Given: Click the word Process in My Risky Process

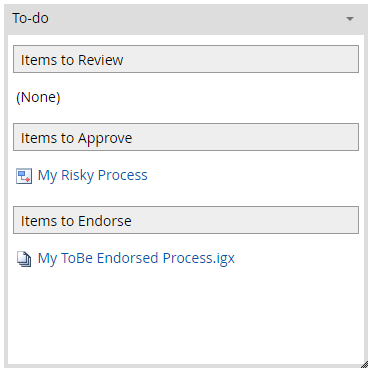Looking at the screenshot, I should (123, 175).
